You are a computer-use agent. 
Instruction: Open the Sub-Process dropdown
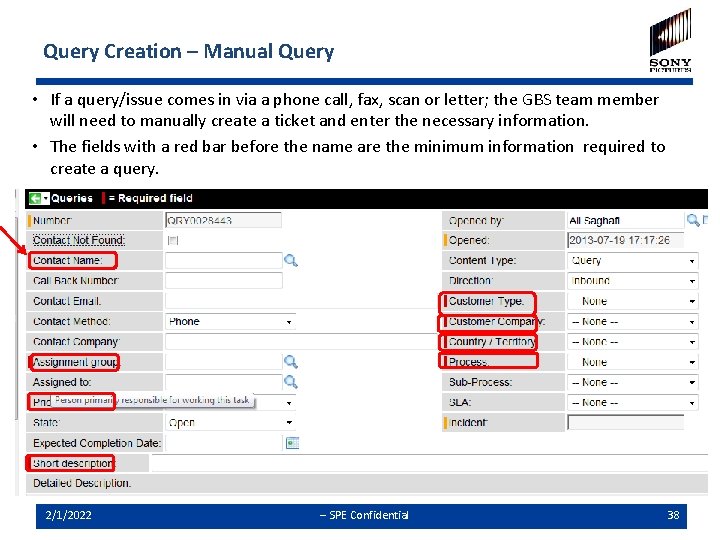(633, 382)
